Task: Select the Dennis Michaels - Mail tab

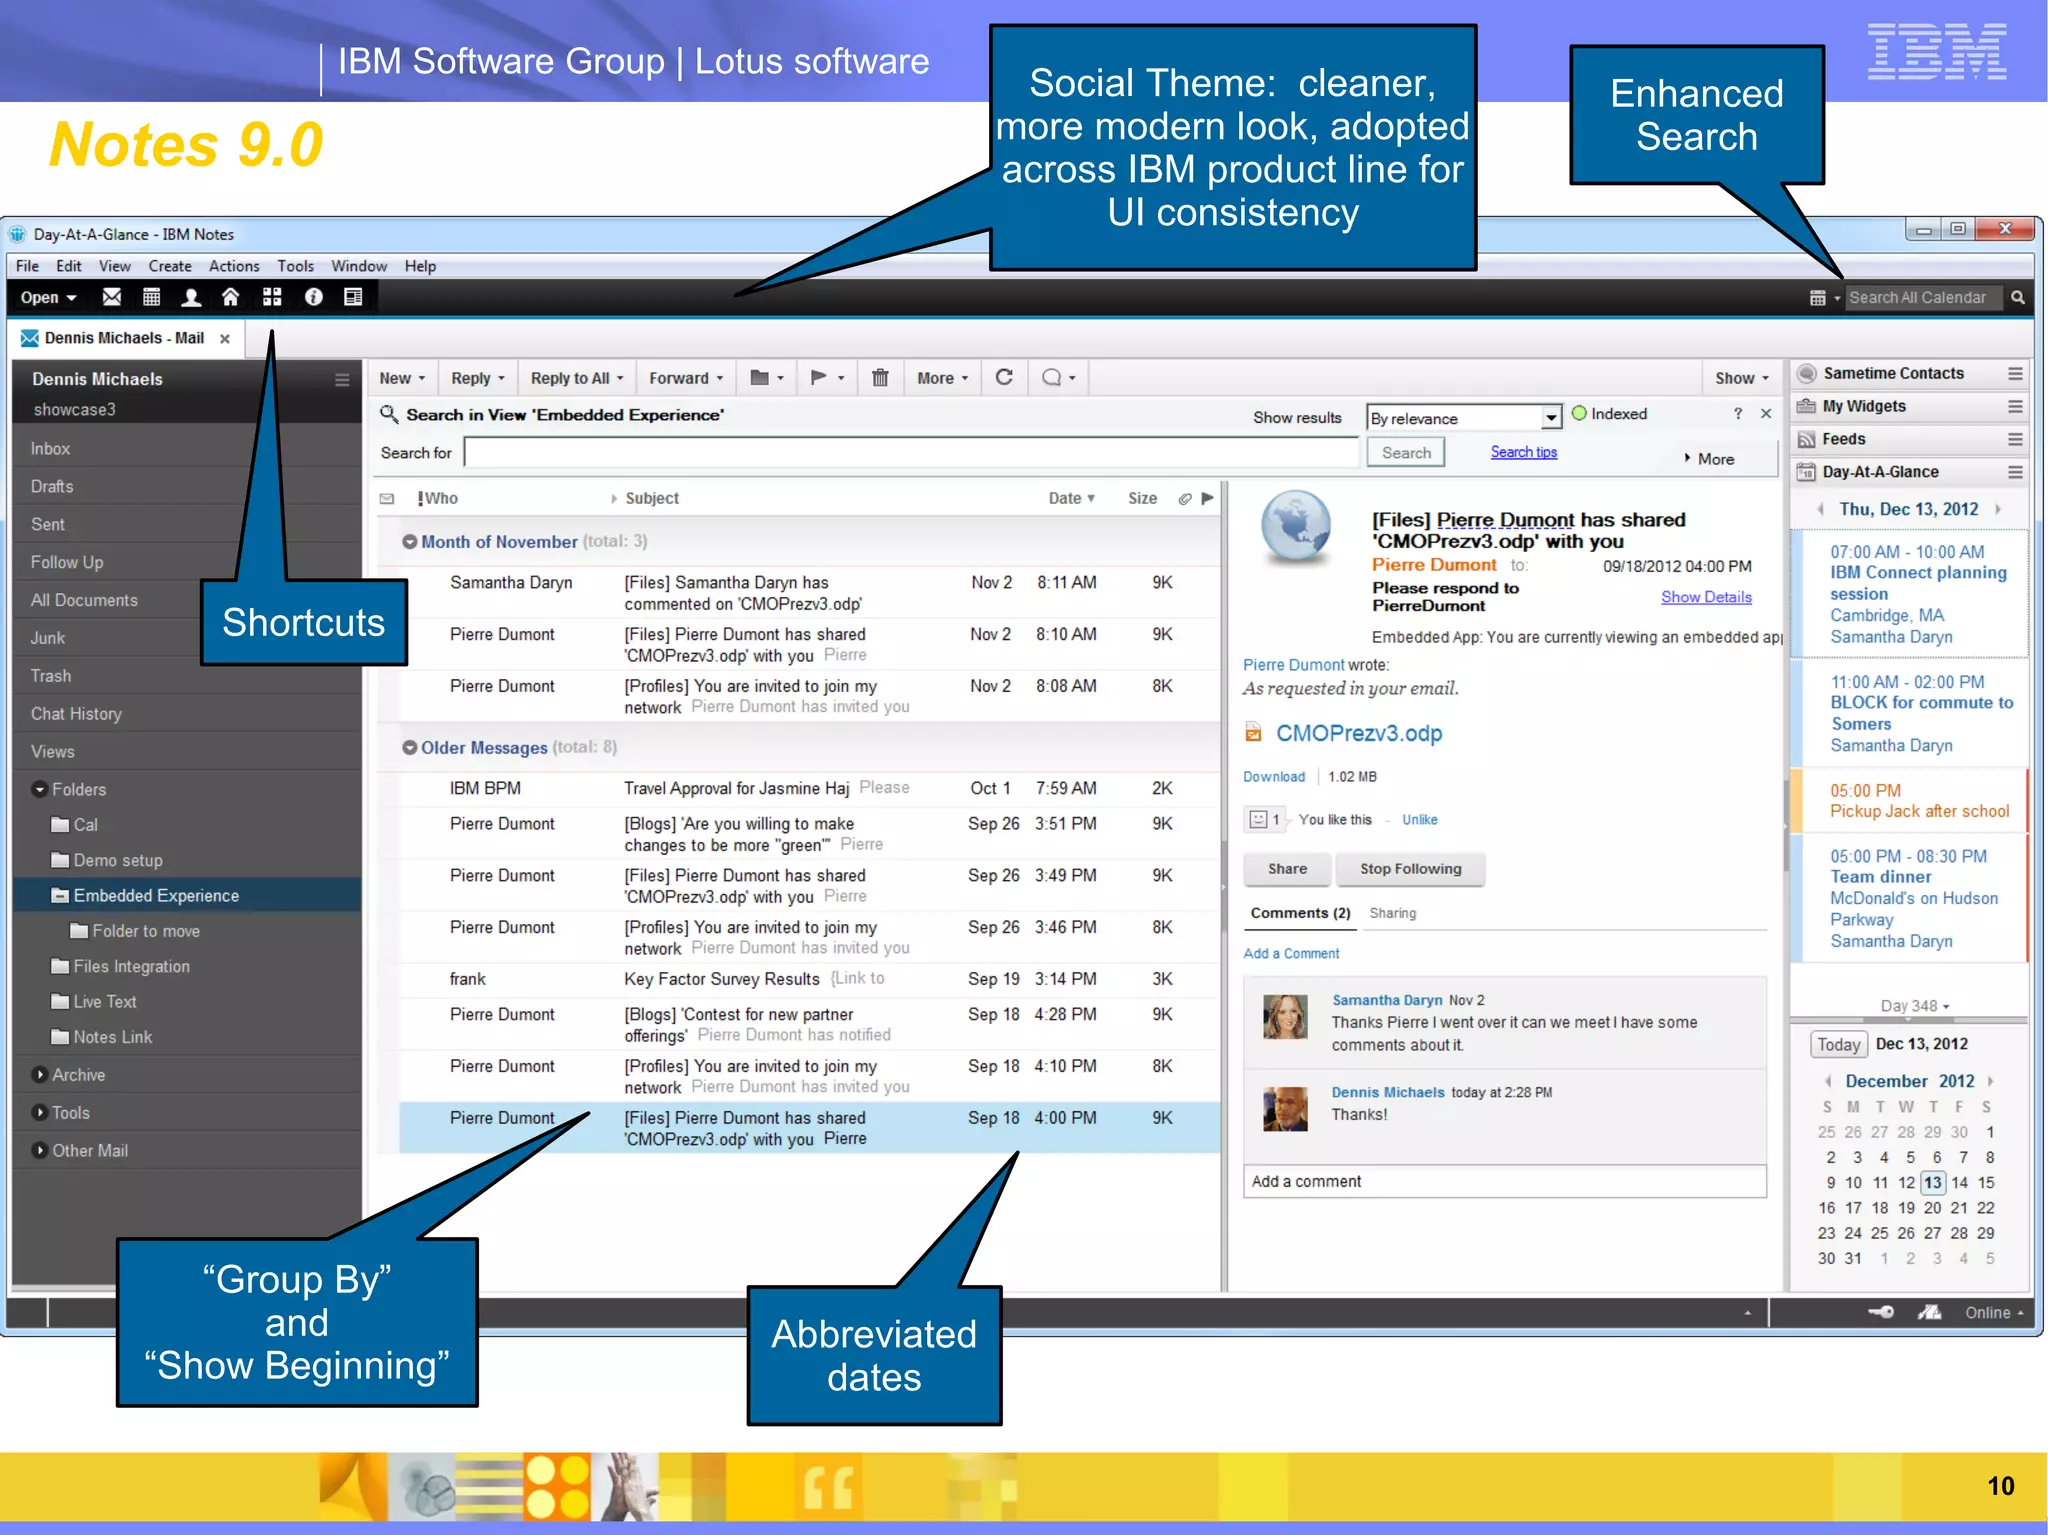Action: click(x=124, y=338)
